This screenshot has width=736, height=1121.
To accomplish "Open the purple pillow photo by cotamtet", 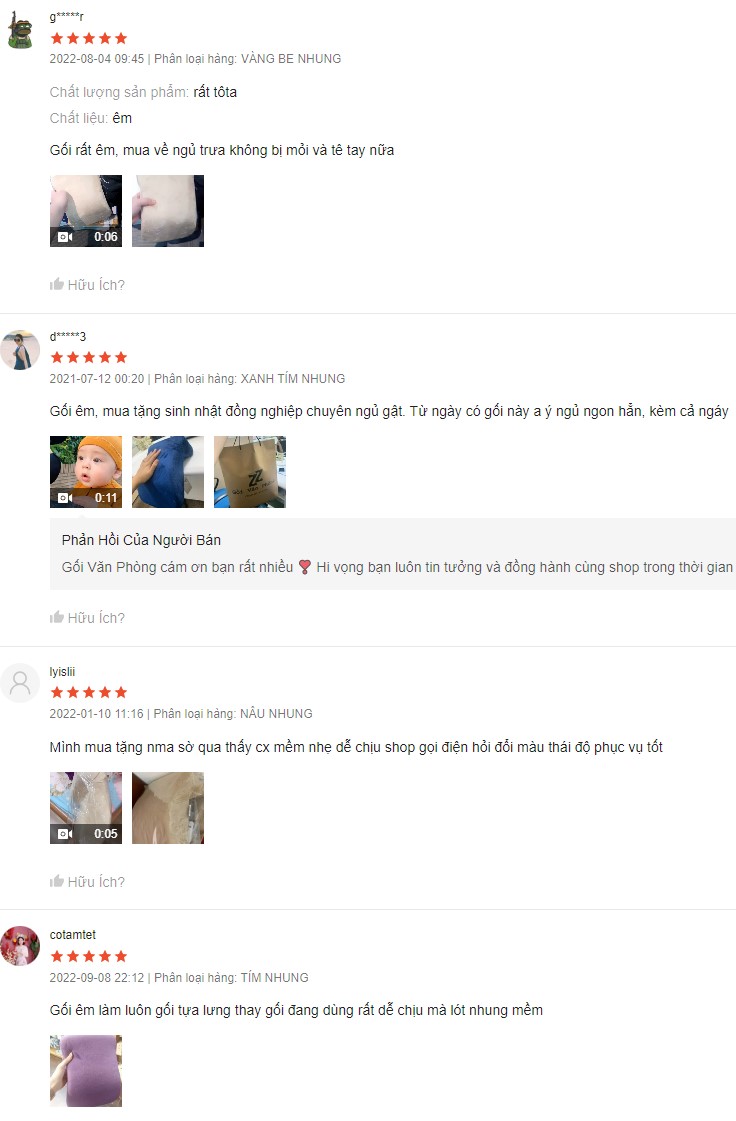I will pyautogui.click(x=86, y=1071).
